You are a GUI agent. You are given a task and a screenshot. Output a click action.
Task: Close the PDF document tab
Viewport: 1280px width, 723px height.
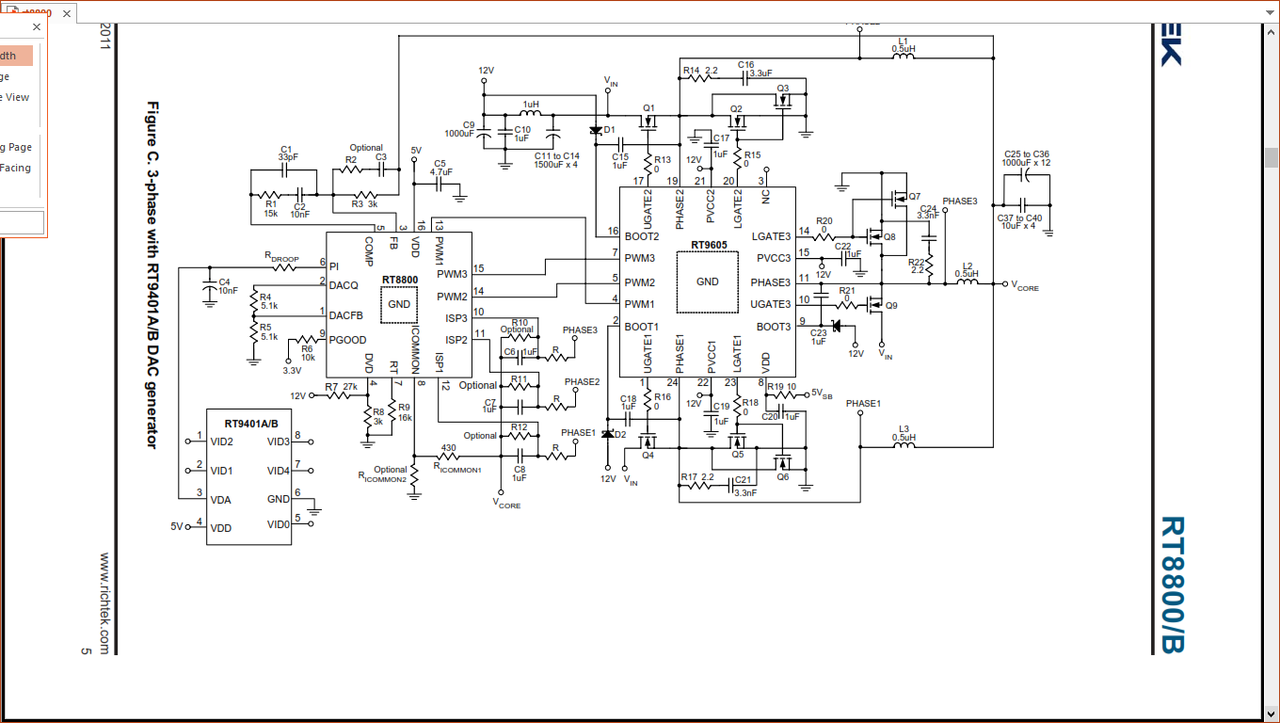pos(67,14)
